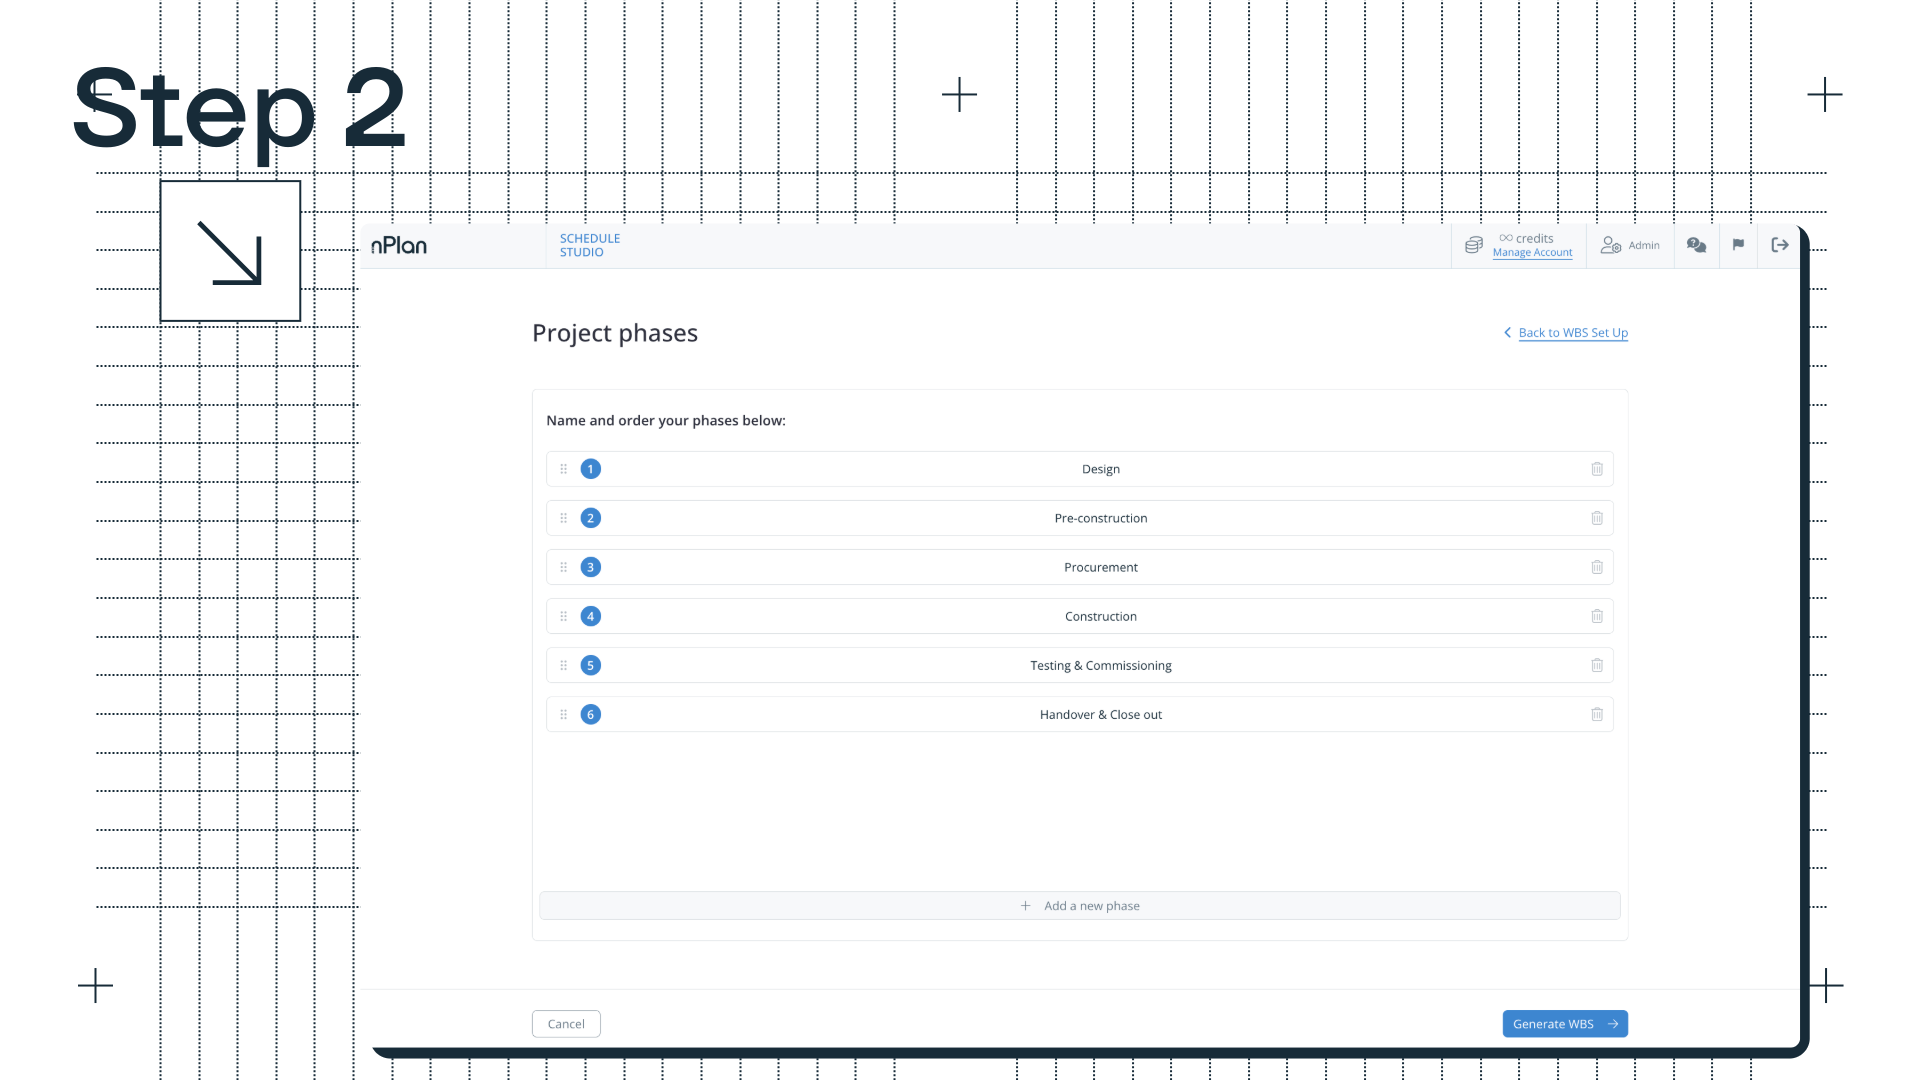Click the logout icon in the header
Viewport: 1920px width, 1080px height.
[x=1780, y=245]
